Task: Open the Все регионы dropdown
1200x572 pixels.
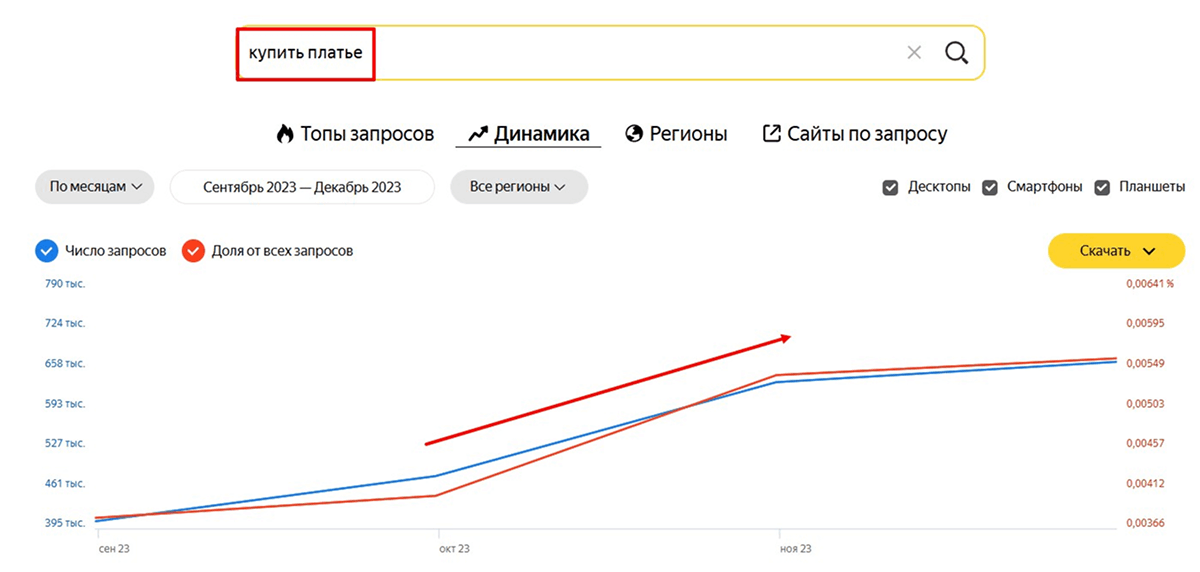Action: click(518, 187)
